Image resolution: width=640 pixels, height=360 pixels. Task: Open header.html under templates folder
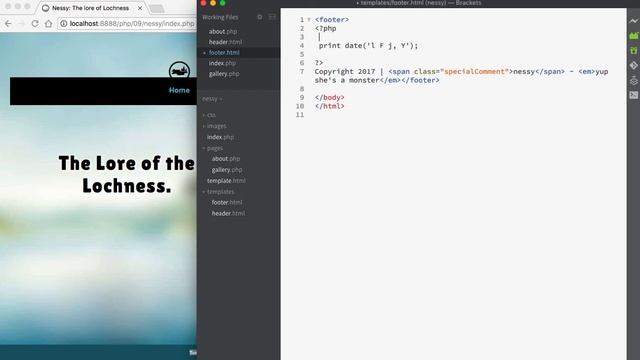[x=228, y=213]
